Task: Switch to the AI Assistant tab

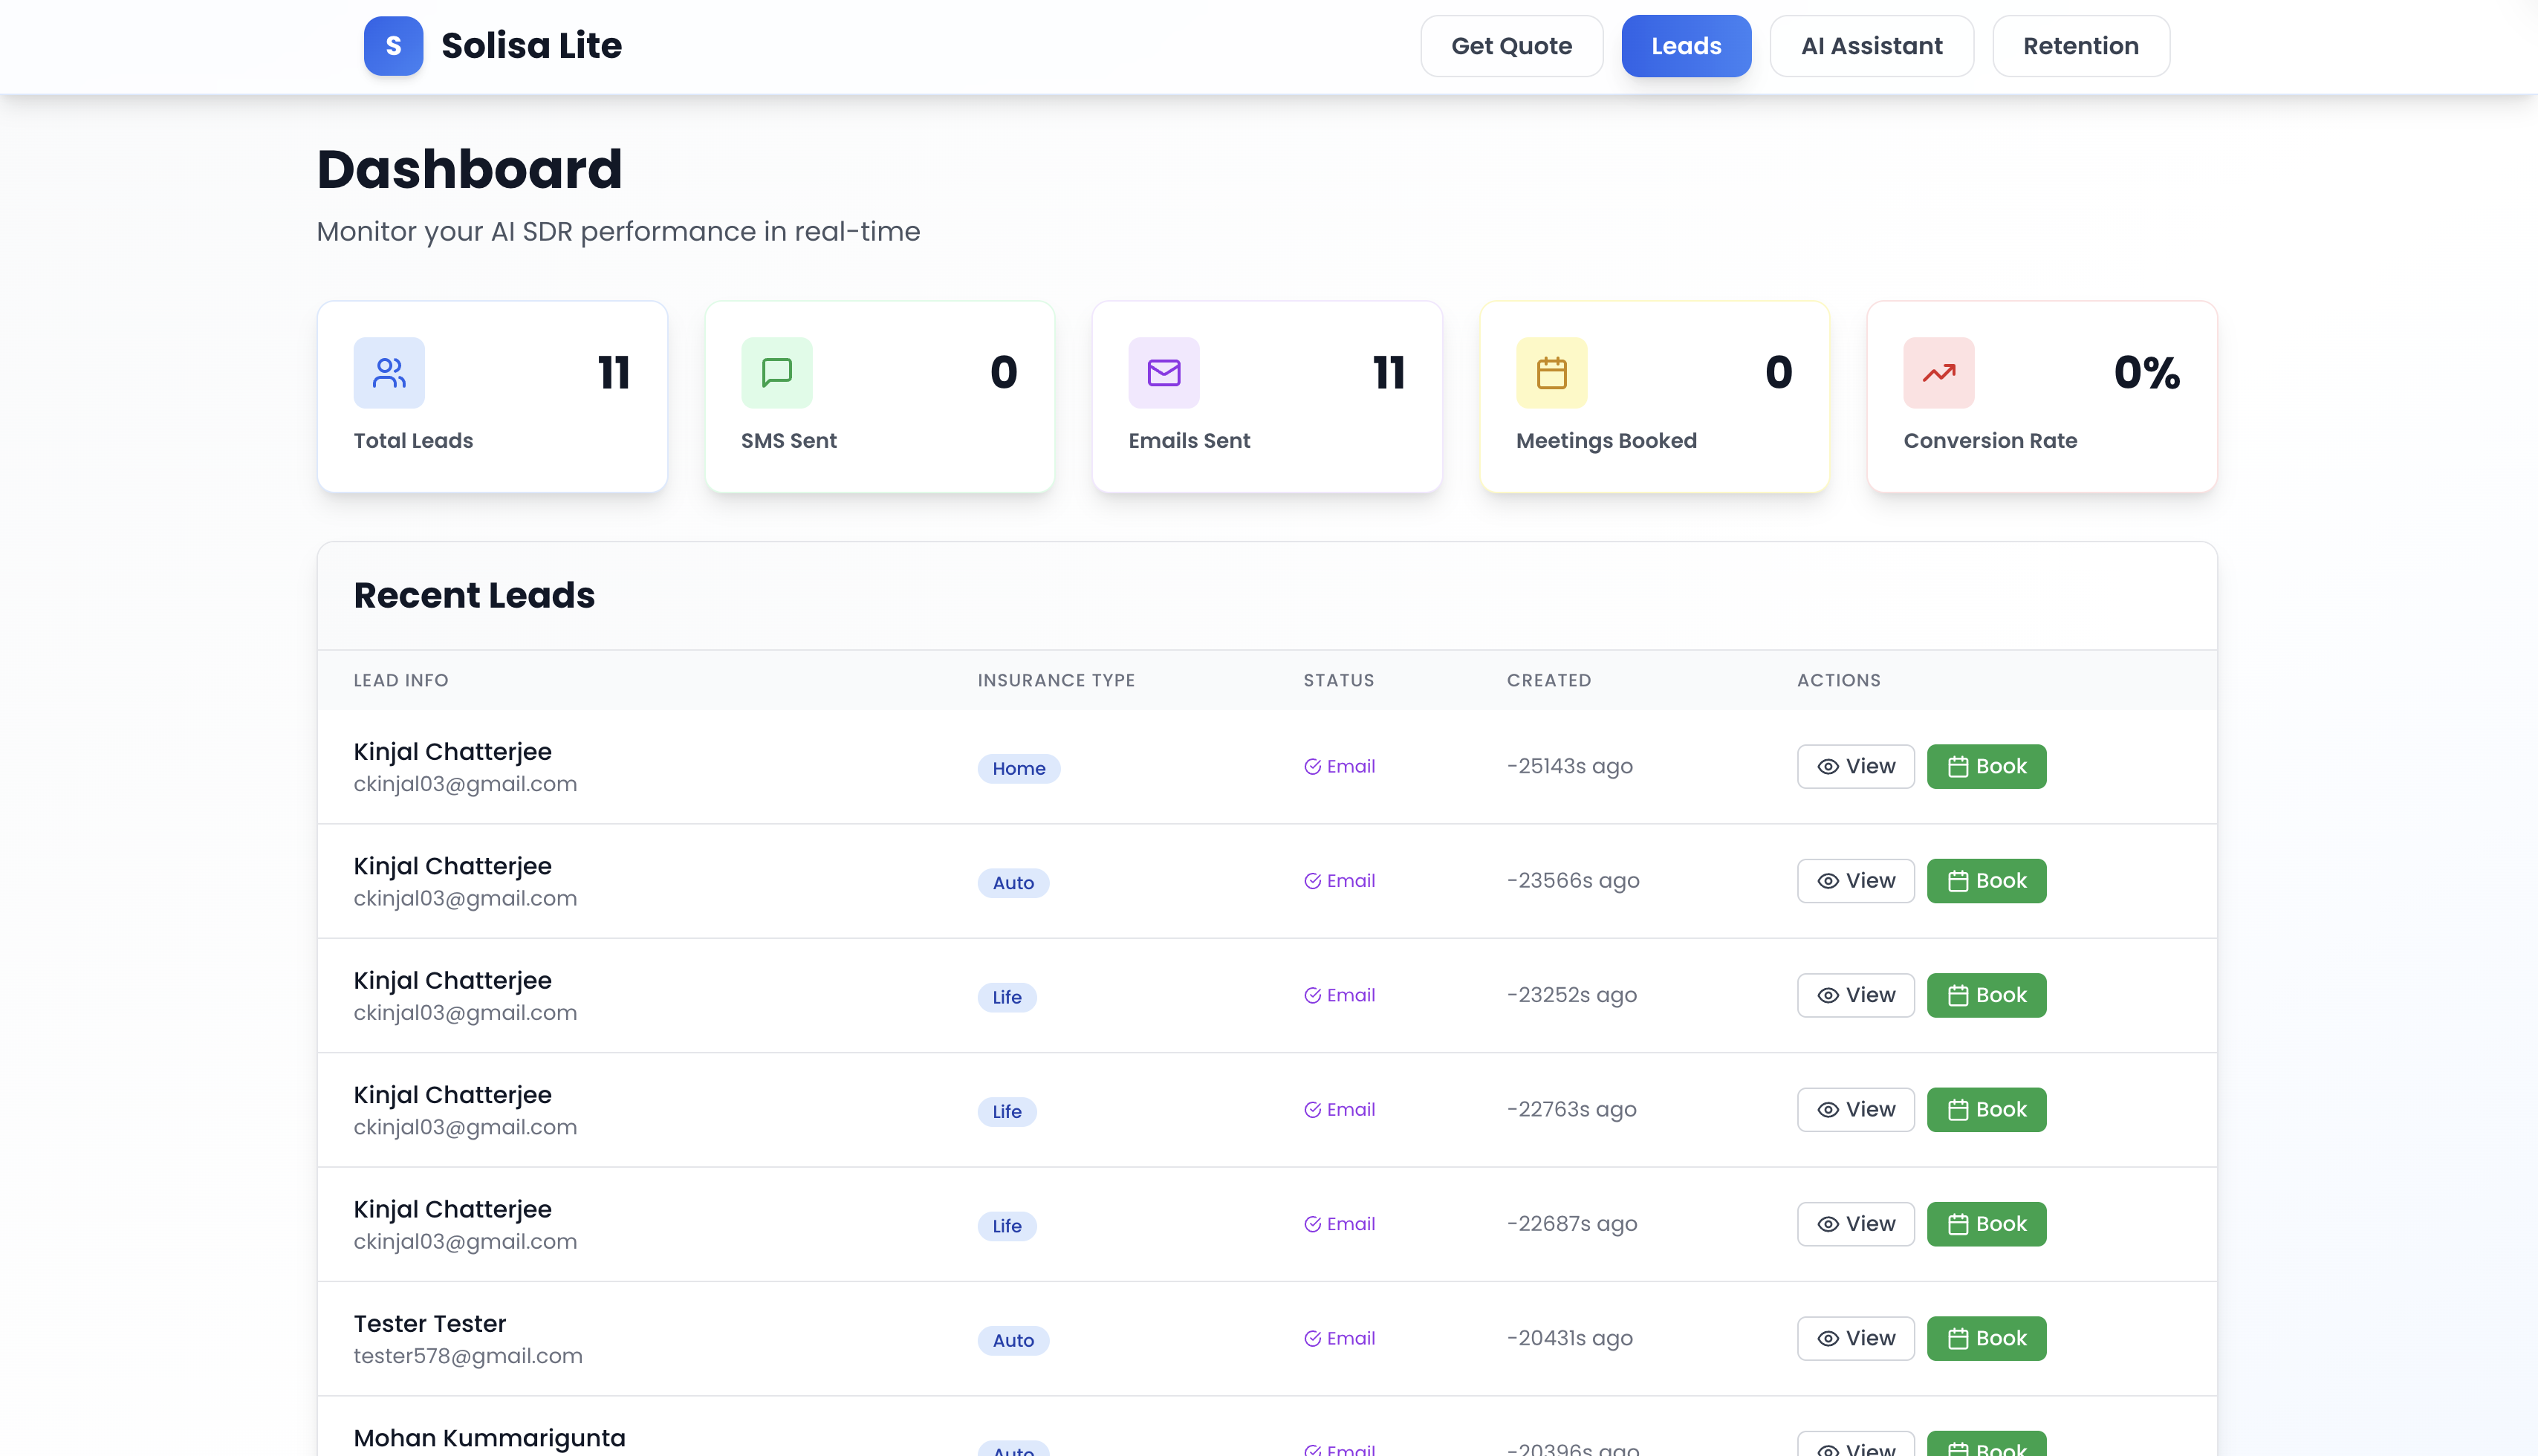Action: click(1871, 46)
